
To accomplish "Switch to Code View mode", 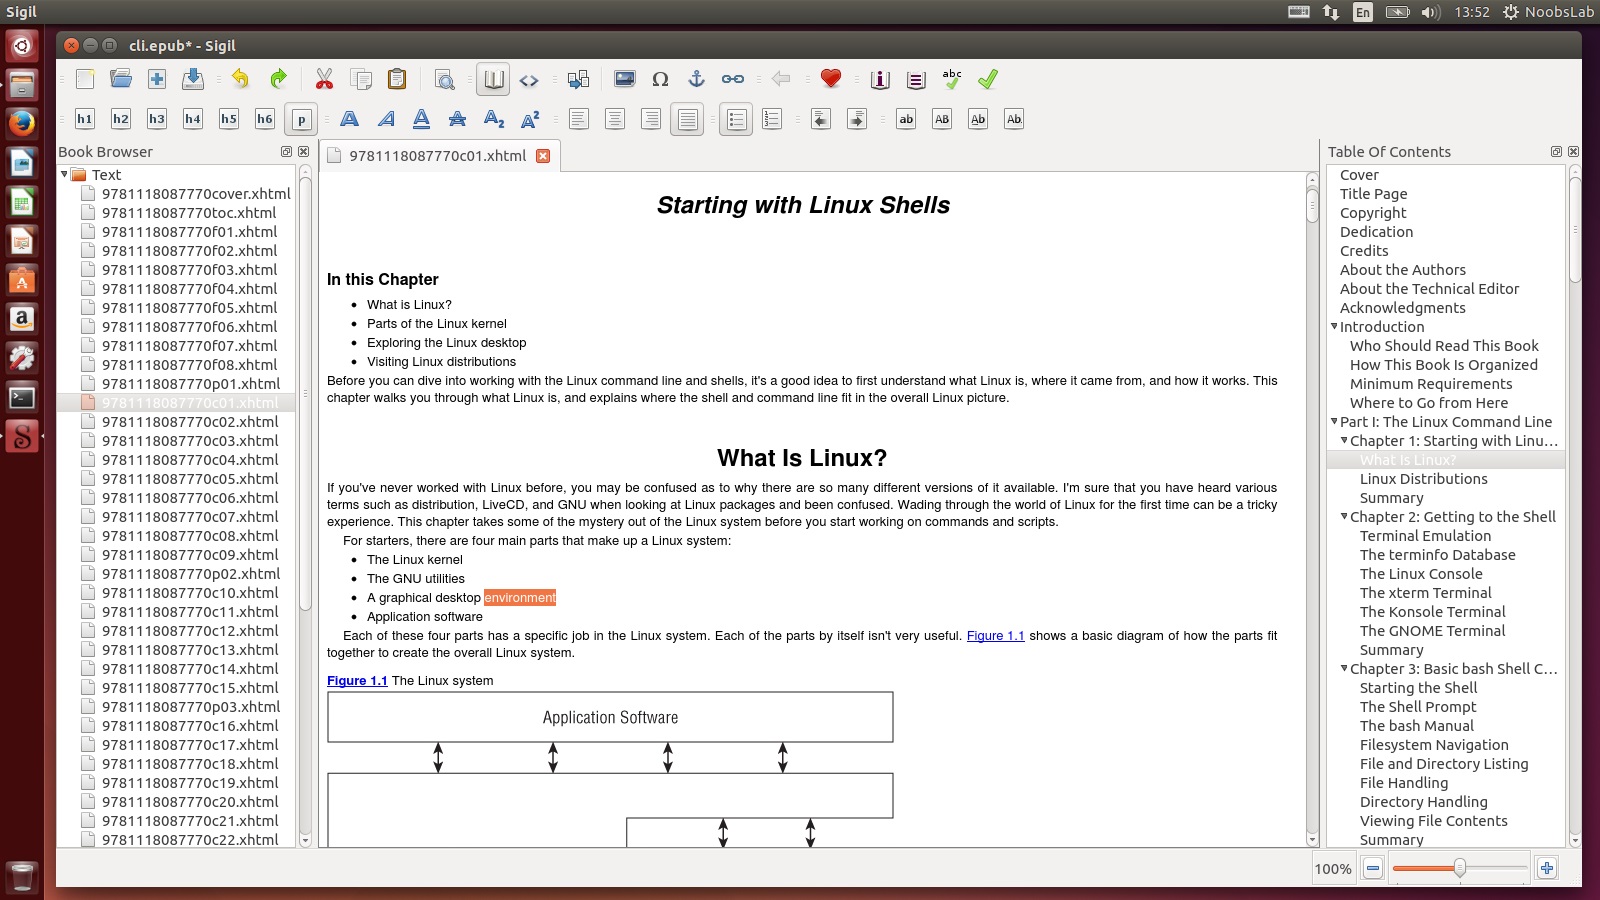I will pyautogui.click(x=529, y=79).
